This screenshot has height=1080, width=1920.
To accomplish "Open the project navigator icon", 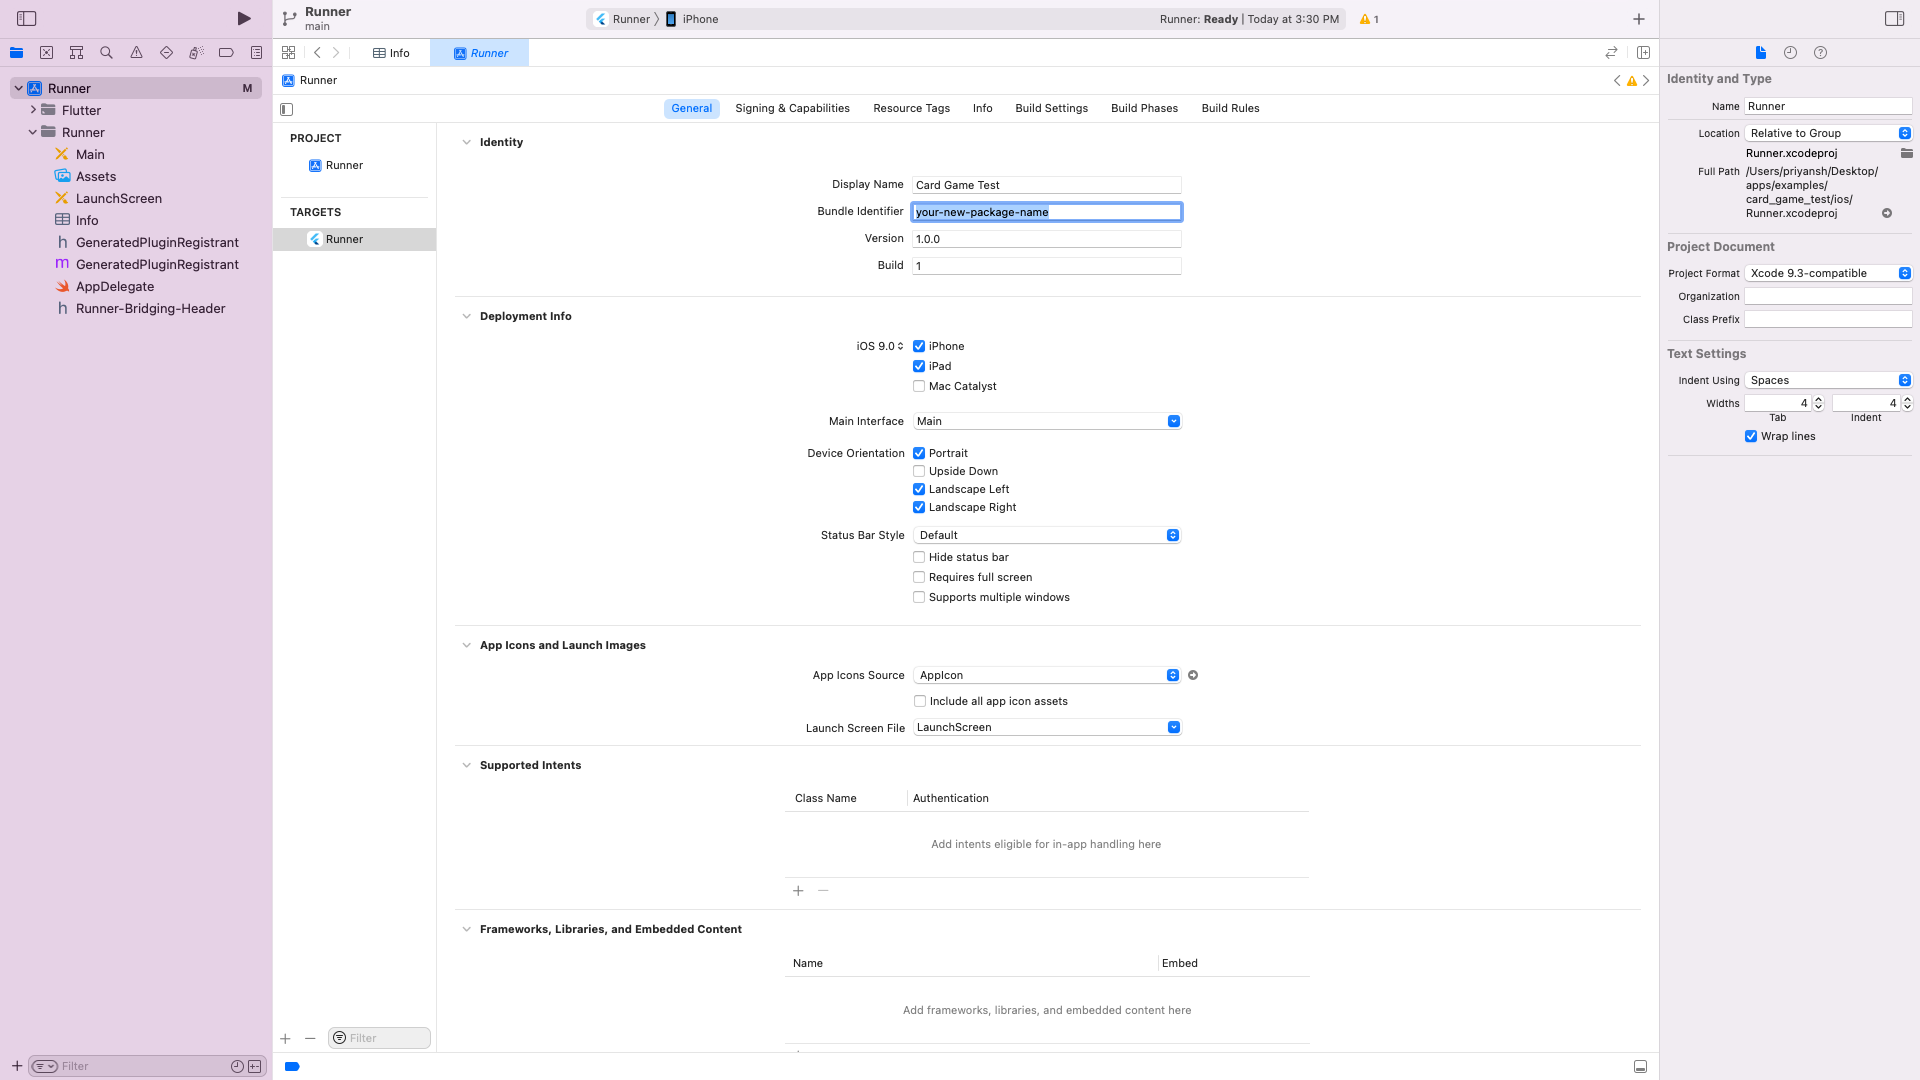I will point(16,53).
